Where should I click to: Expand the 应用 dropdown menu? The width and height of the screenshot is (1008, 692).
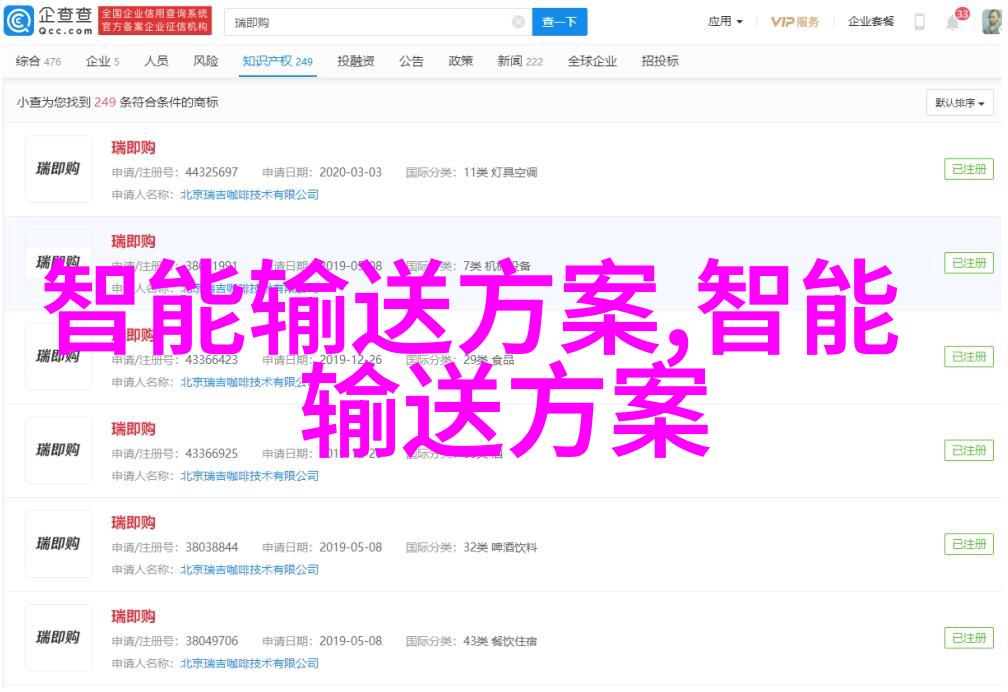click(725, 22)
